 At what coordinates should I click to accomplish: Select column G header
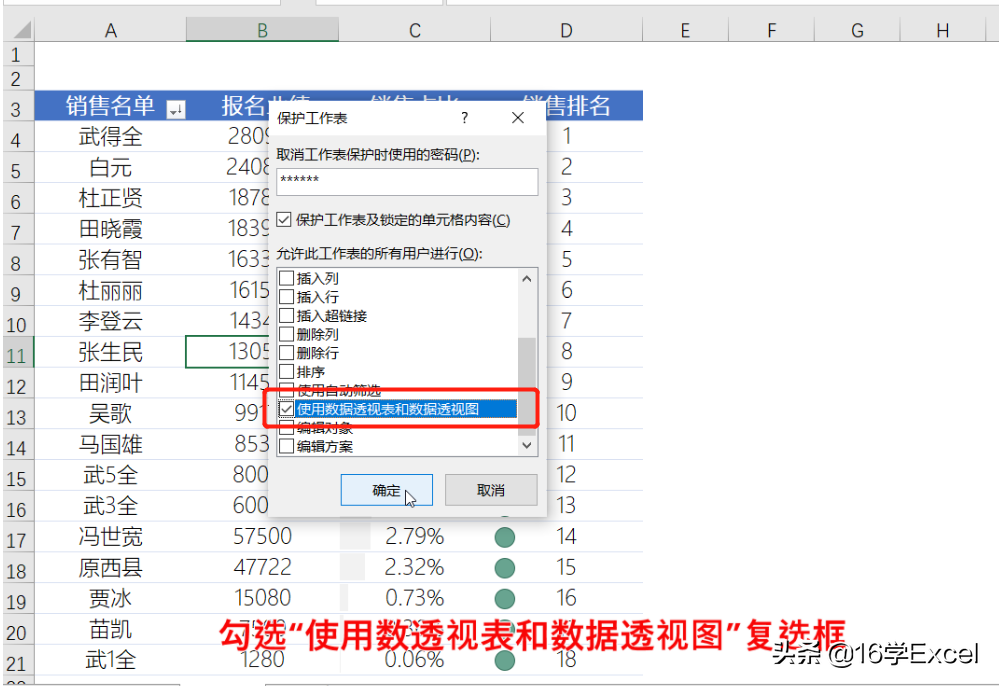pyautogui.click(x=858, y=30)
